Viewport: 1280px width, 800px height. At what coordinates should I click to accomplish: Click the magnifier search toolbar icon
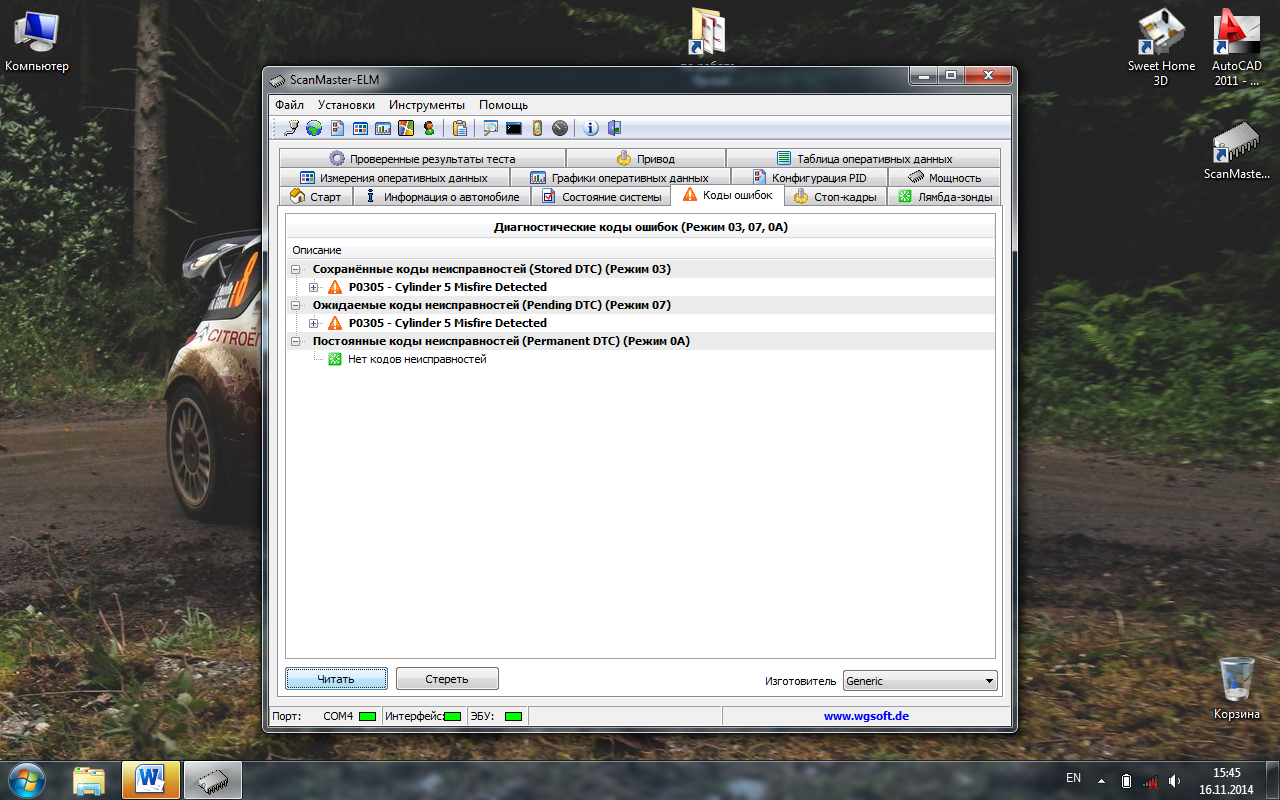tap(490, 128)
